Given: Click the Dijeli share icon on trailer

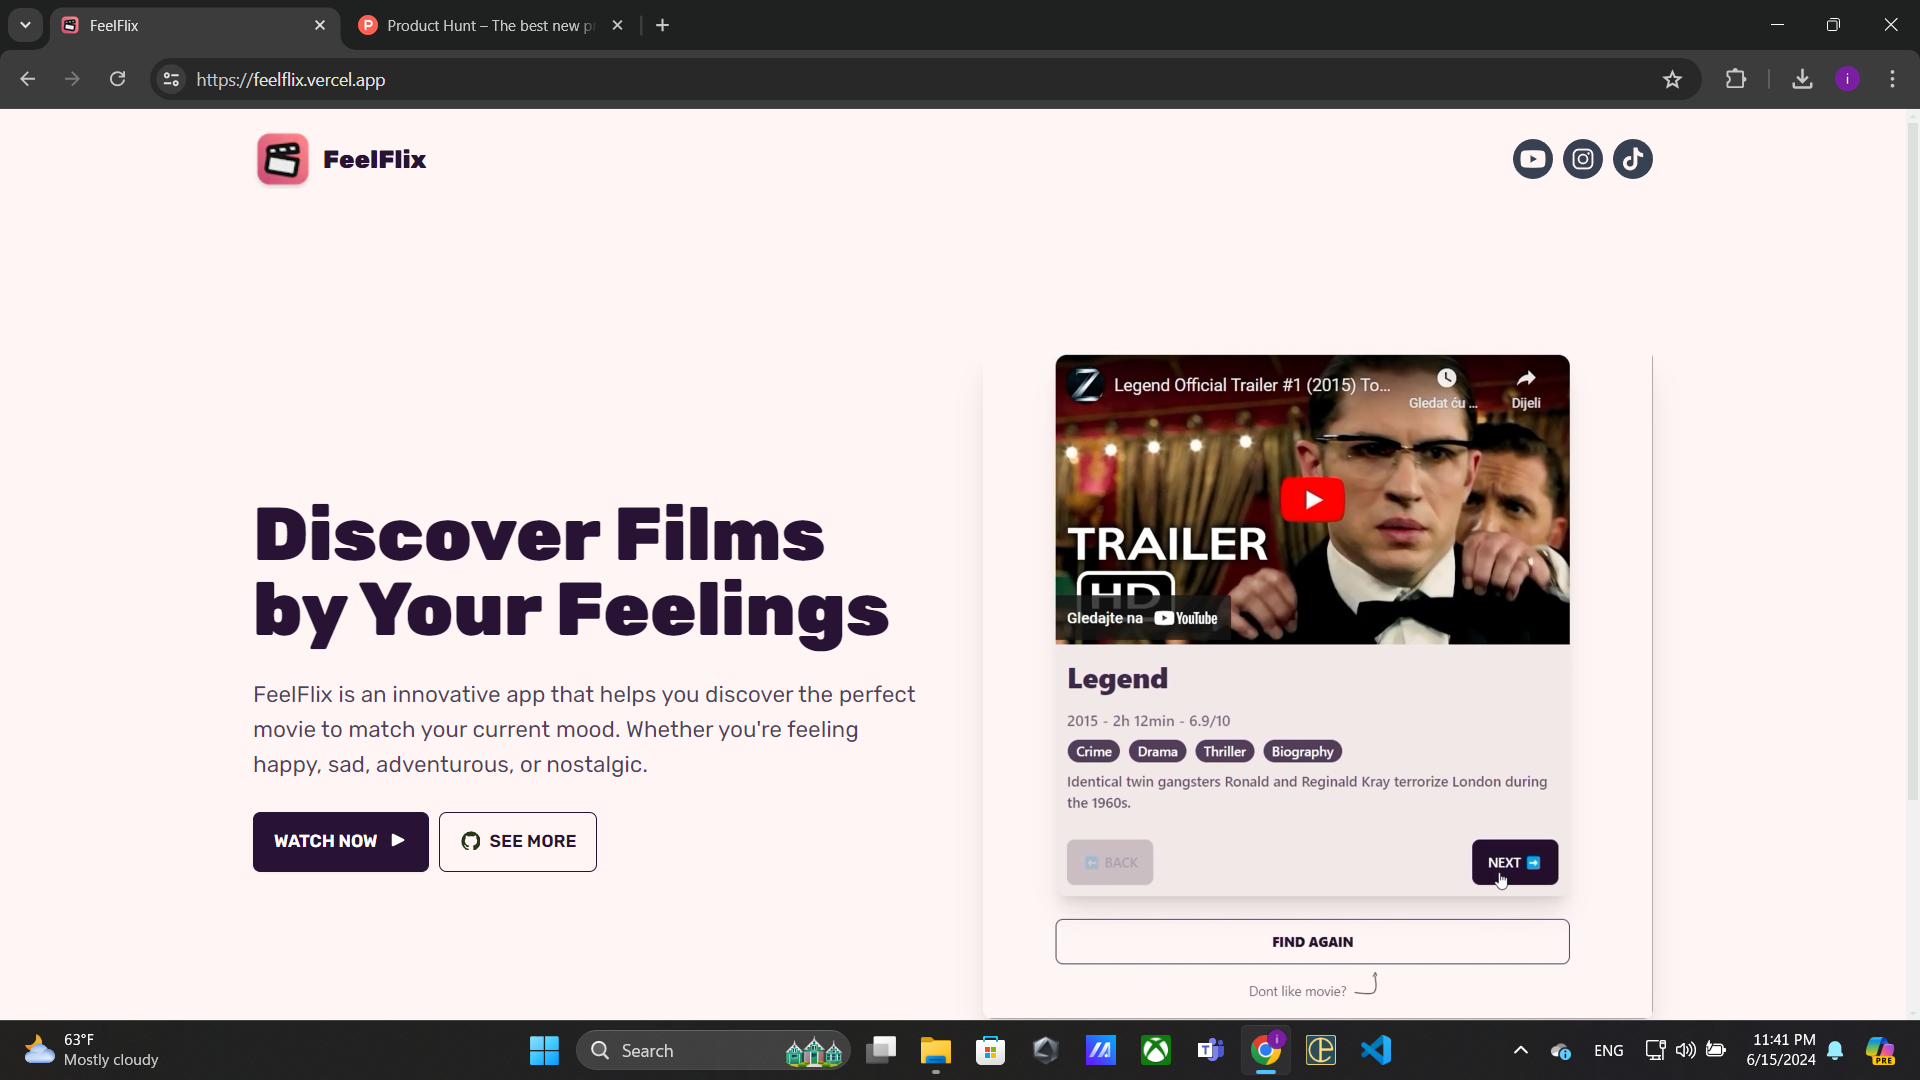Looking at the screenshot, I should 1525,378.
